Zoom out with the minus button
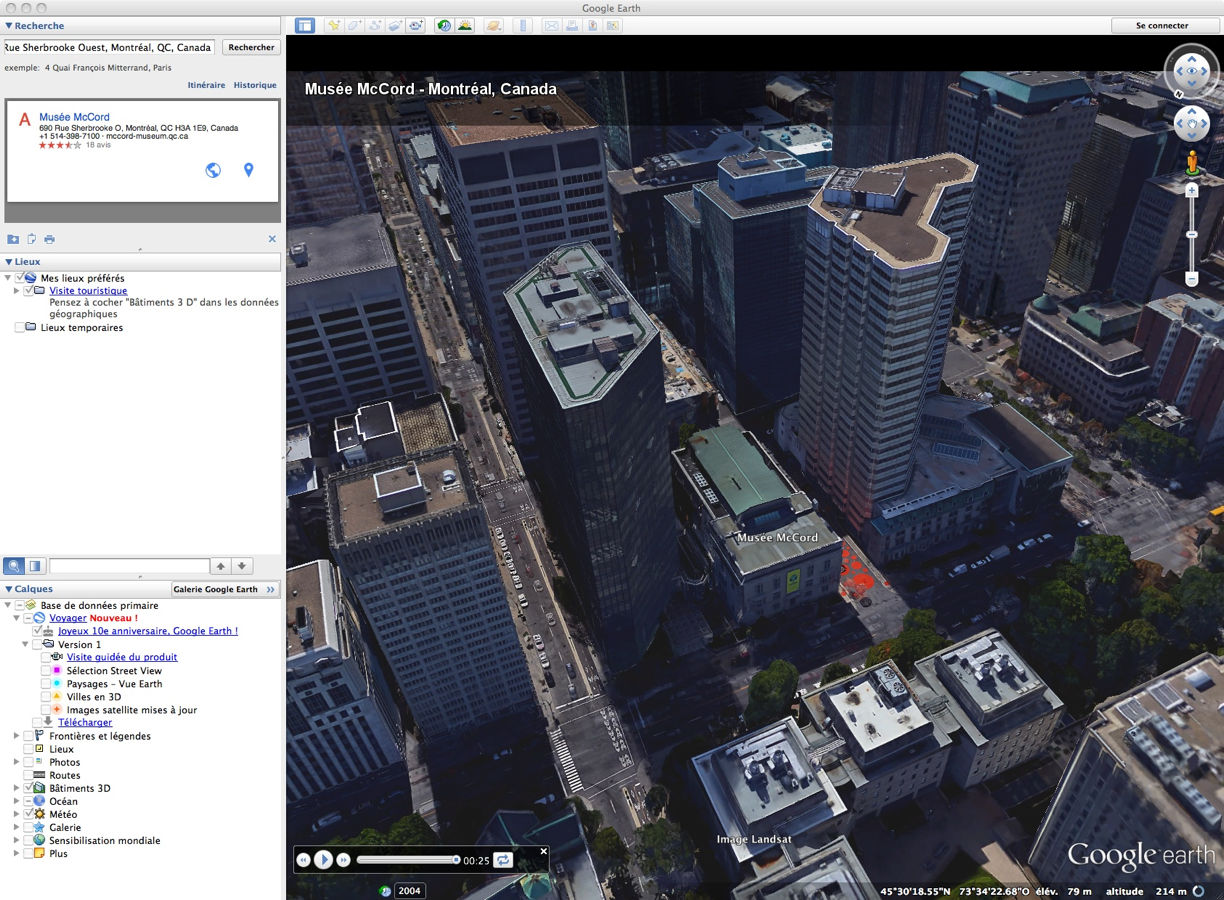 1191,278
